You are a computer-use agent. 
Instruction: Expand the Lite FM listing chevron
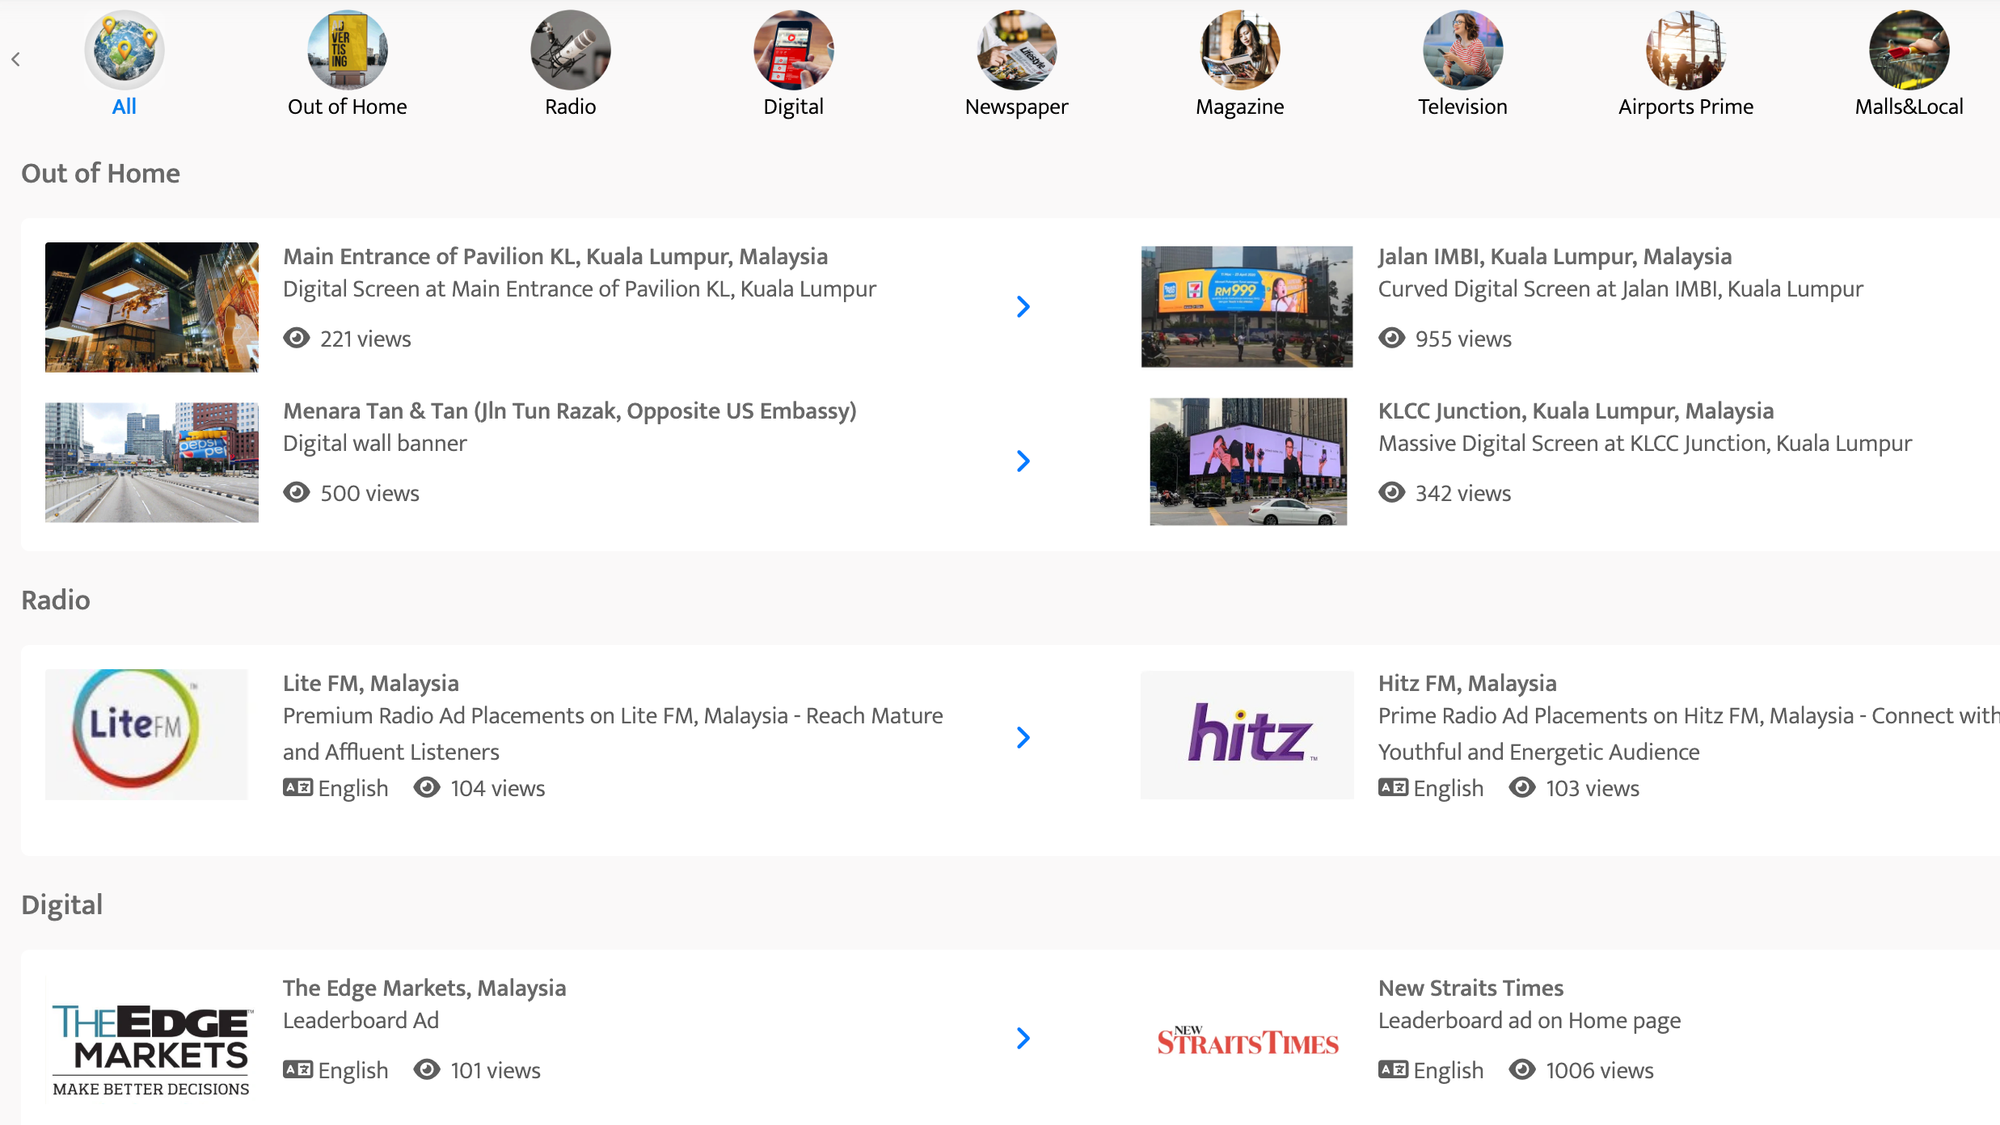point(1023,737)
